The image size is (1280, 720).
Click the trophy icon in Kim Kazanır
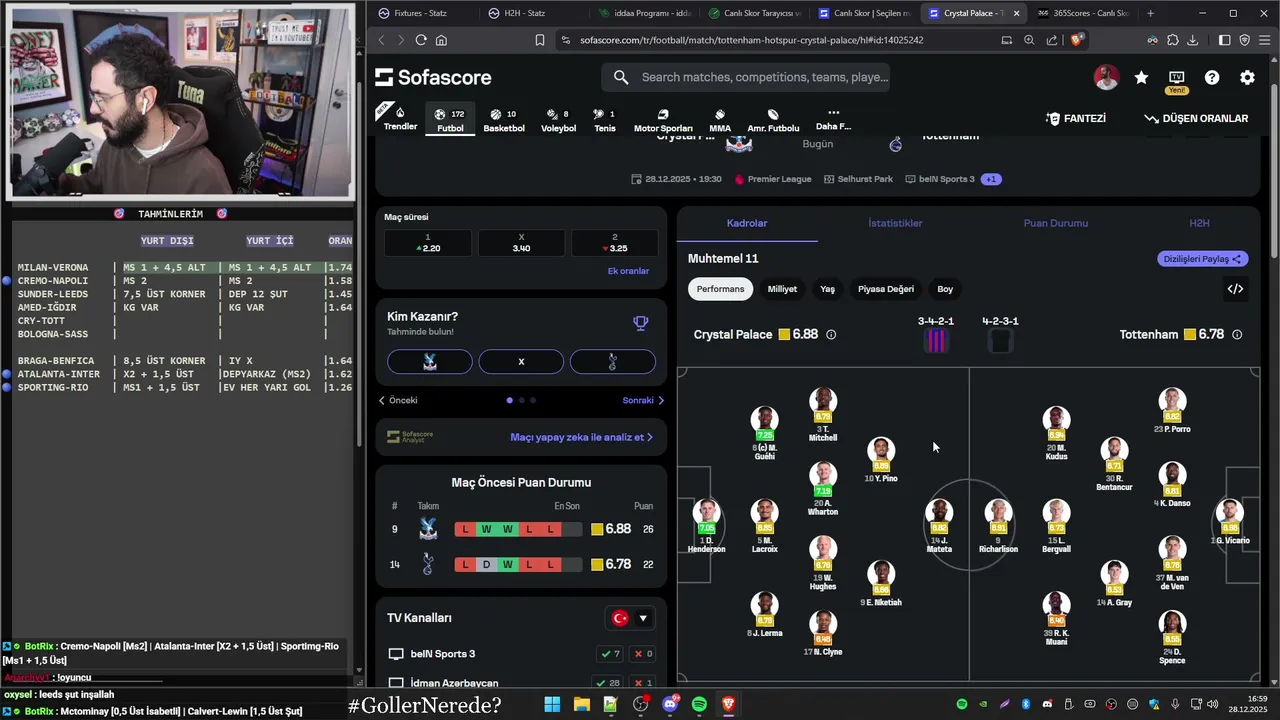pyautogui.click(x=641, y=322)
